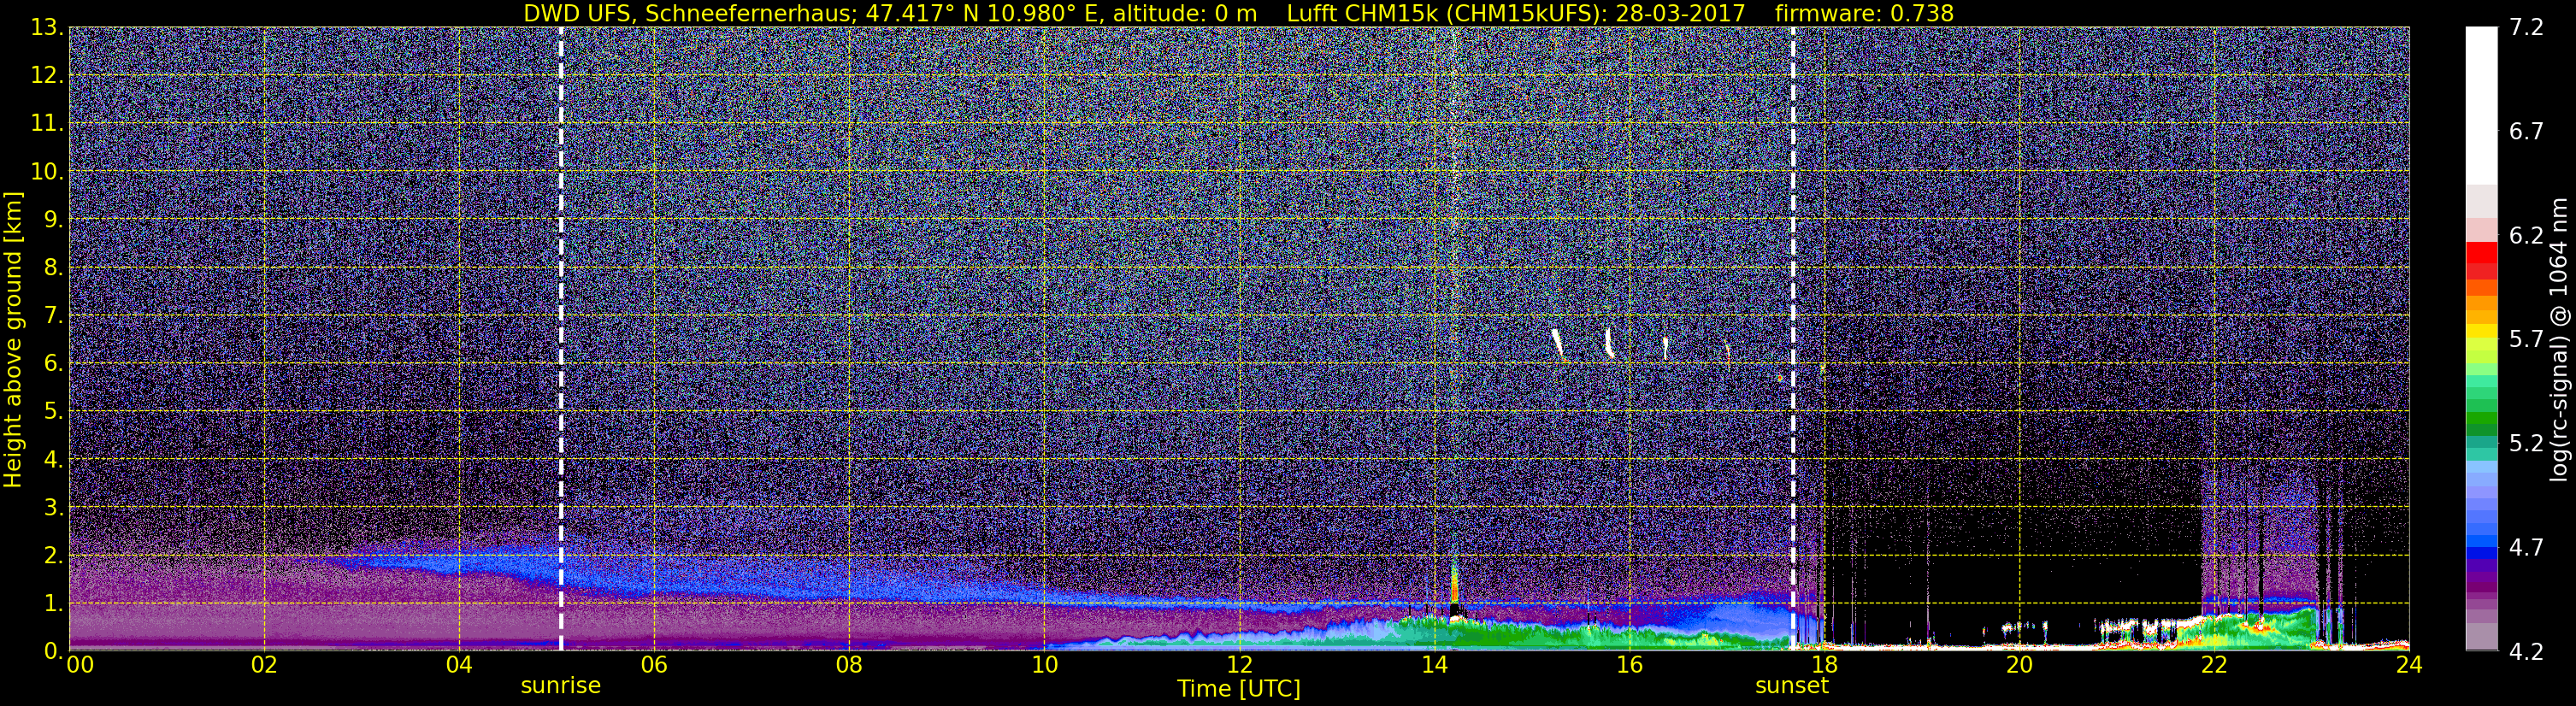The width and height of the screenshot is (2576, 706).
Task: Click the 'Time [UTC]' axis label
Action: click(1239, 689)
